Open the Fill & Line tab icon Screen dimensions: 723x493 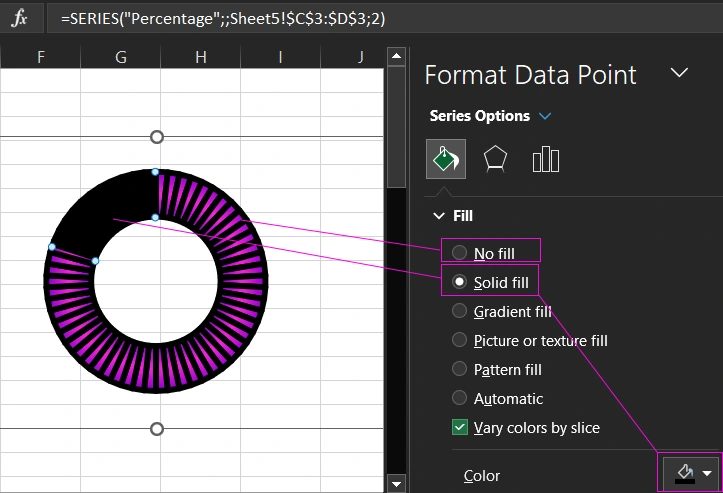(445, 159)
